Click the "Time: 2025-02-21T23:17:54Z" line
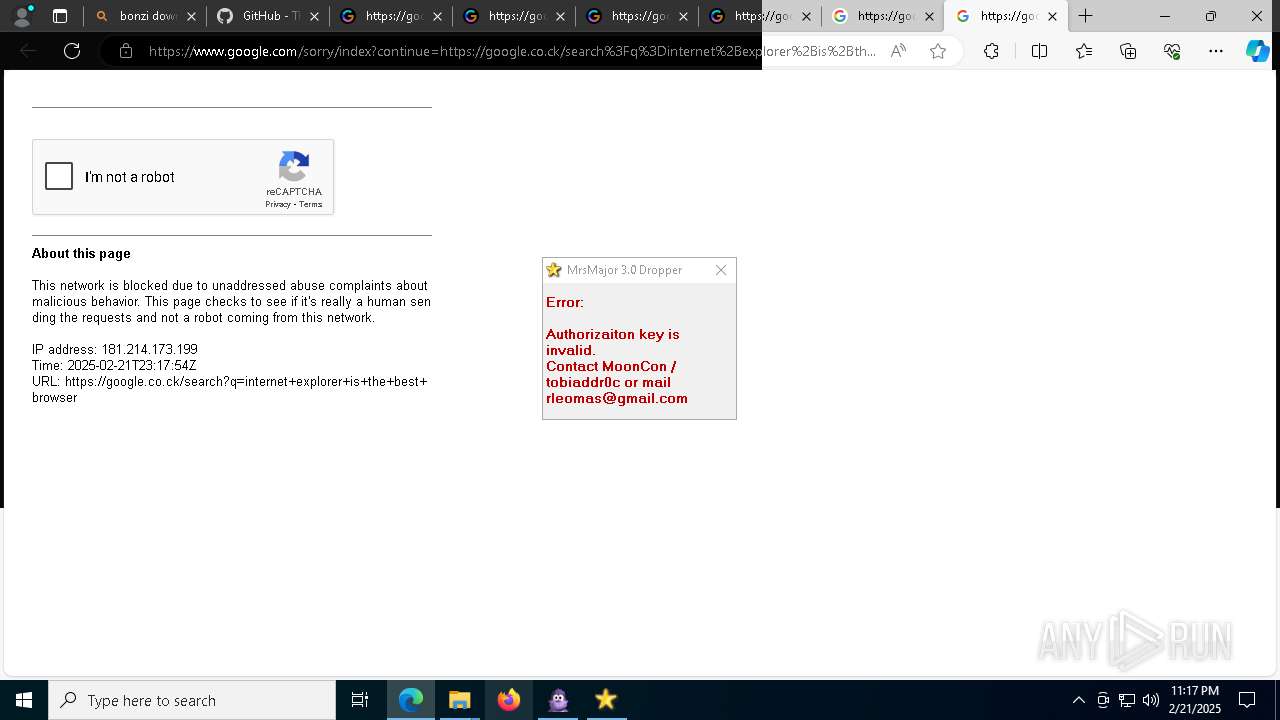 click(114, 366)
